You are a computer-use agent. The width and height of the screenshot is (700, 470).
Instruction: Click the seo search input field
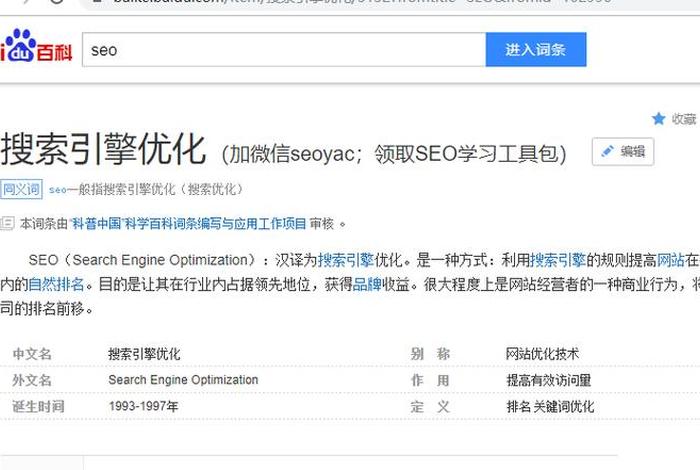pos(284,50)
